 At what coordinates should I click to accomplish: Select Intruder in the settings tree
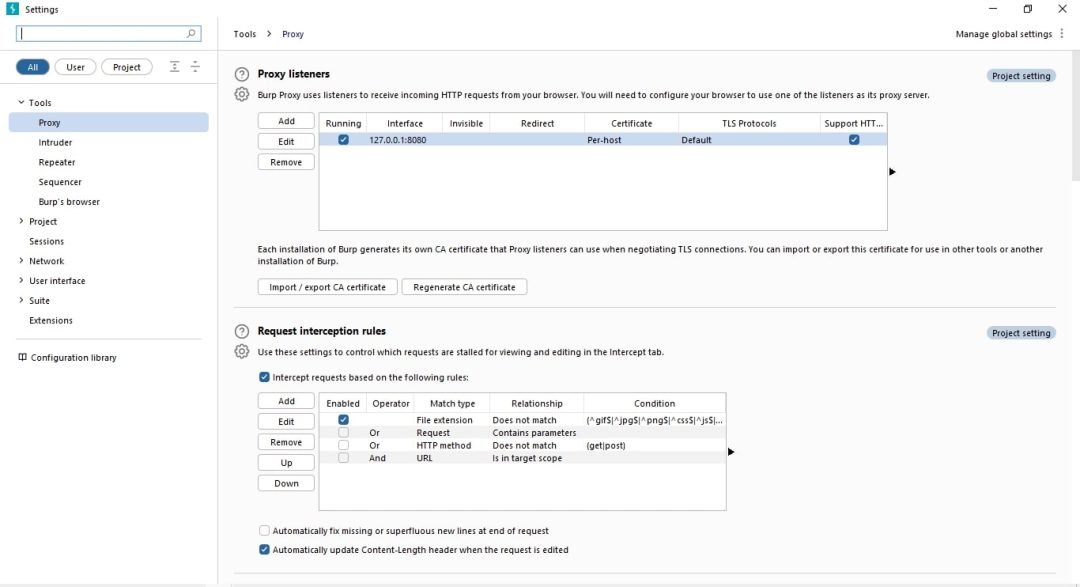[x=55, y=143]
